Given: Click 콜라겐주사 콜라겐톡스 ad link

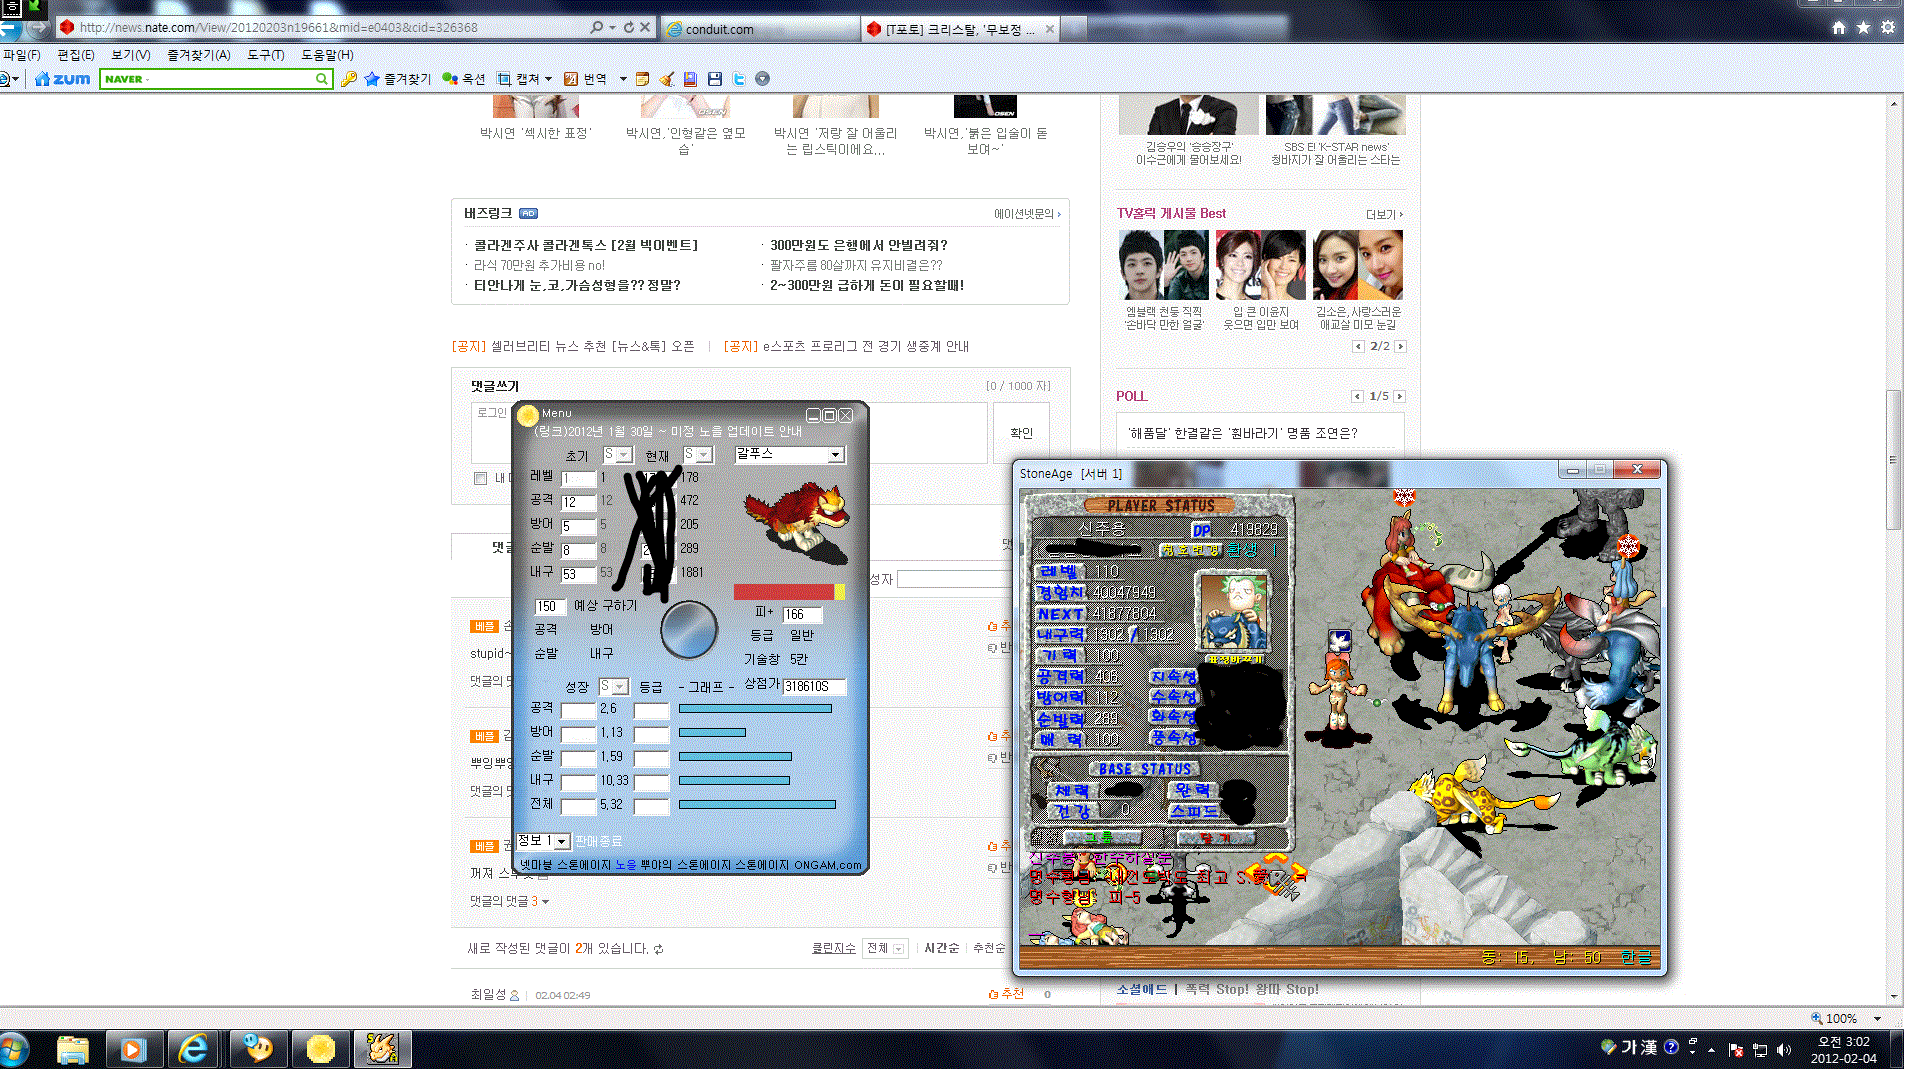Looking at the screenshot, I should 586,245.
